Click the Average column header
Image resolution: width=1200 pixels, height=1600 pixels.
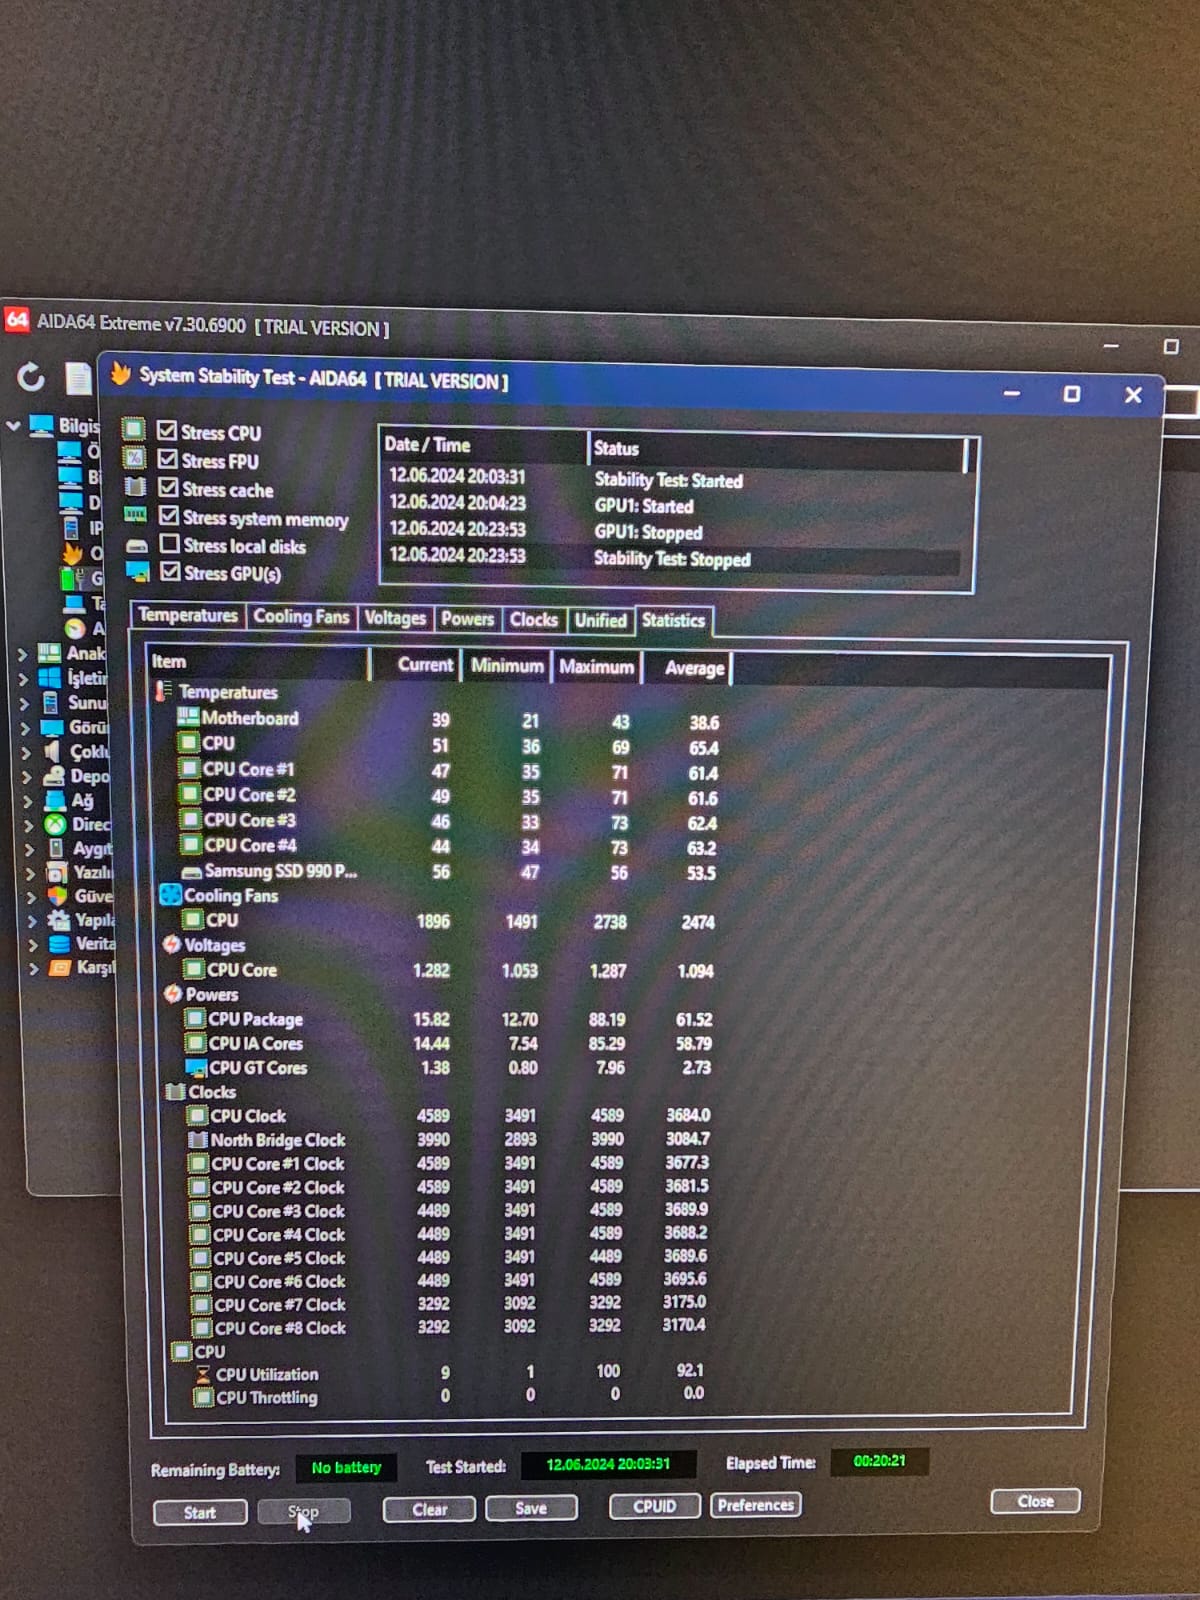tap(687, 668)
